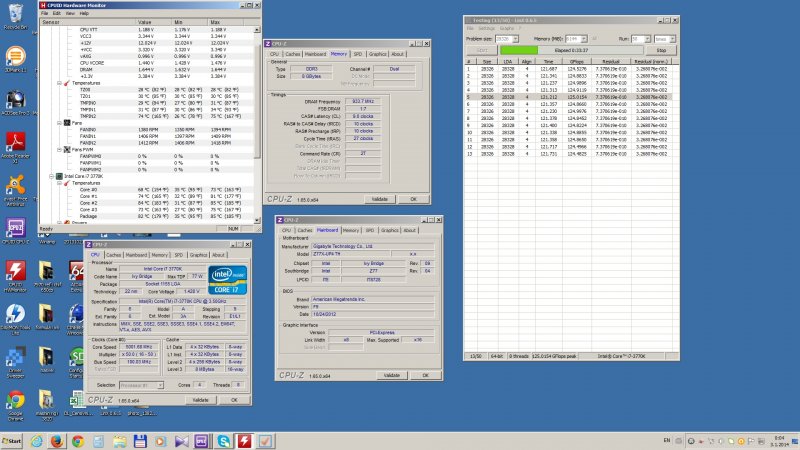The height and width of the screenshot is (450, 800).
Task: Switch to SPD tab in CPU-Z Memory window
Action: click(x=358, y=54)
